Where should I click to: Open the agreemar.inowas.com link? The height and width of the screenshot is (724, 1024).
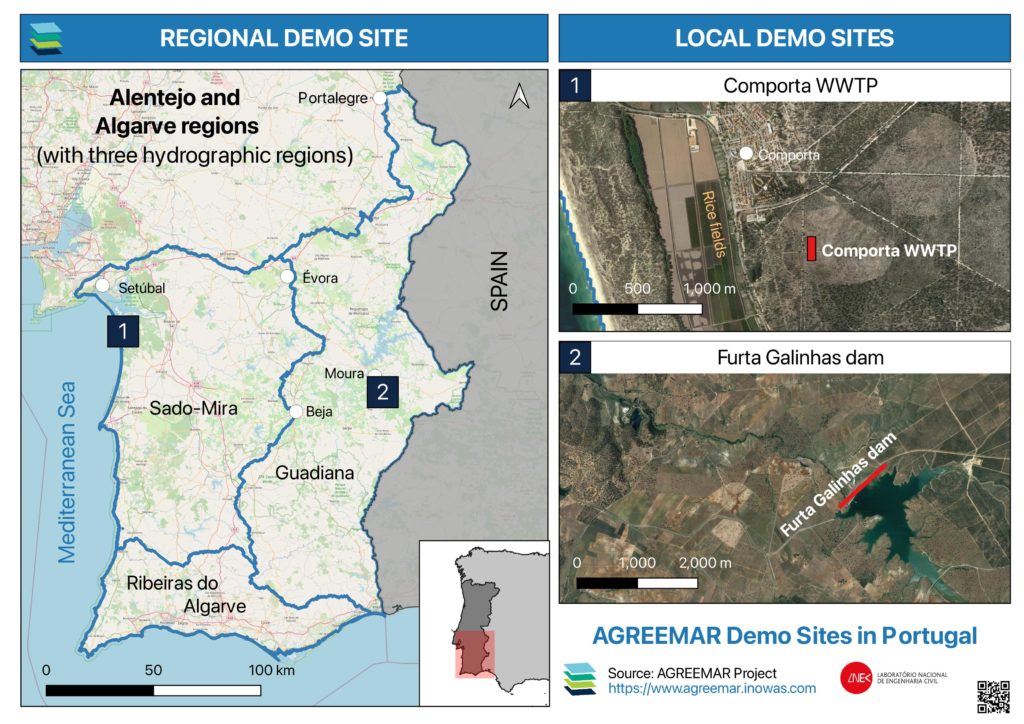click(x=712, y=688)
